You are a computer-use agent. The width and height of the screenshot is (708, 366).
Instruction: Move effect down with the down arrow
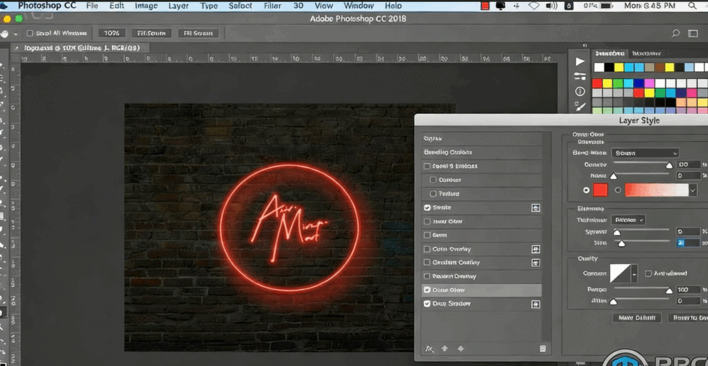461,349
